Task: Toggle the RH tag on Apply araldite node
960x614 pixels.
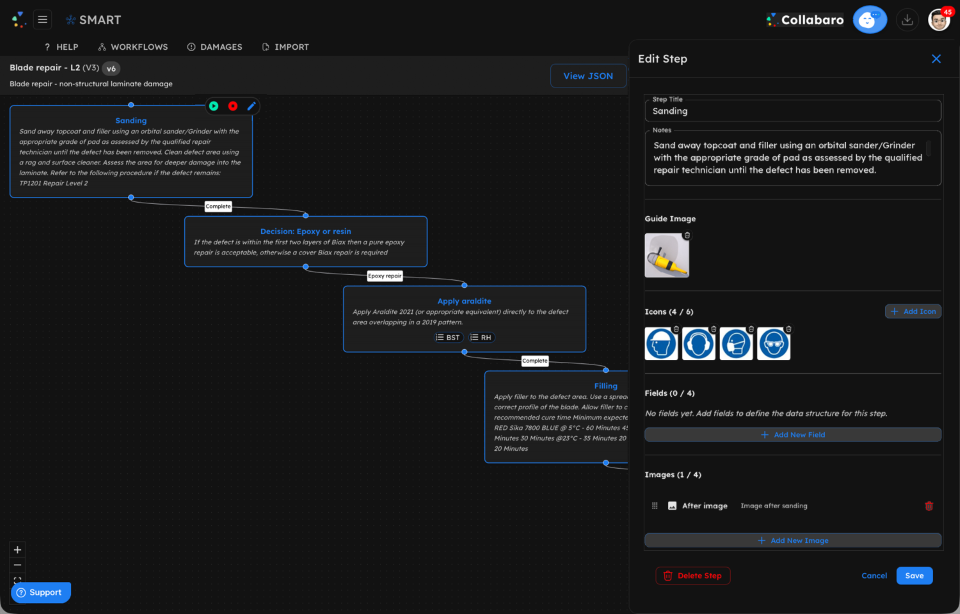Action: click(481, 338)
